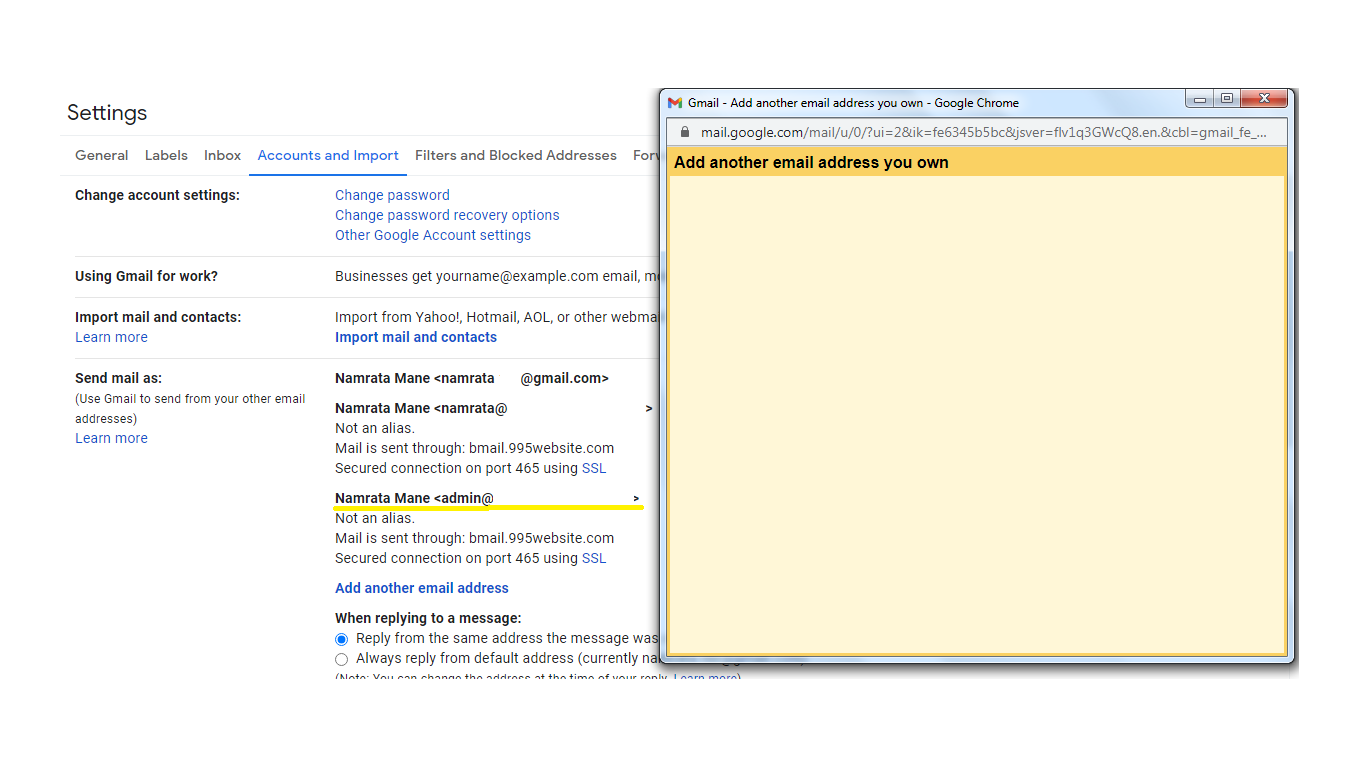Open Other Google Account settings link
The height and width of the screenshot is (768, 1360).
click(433, 236)
